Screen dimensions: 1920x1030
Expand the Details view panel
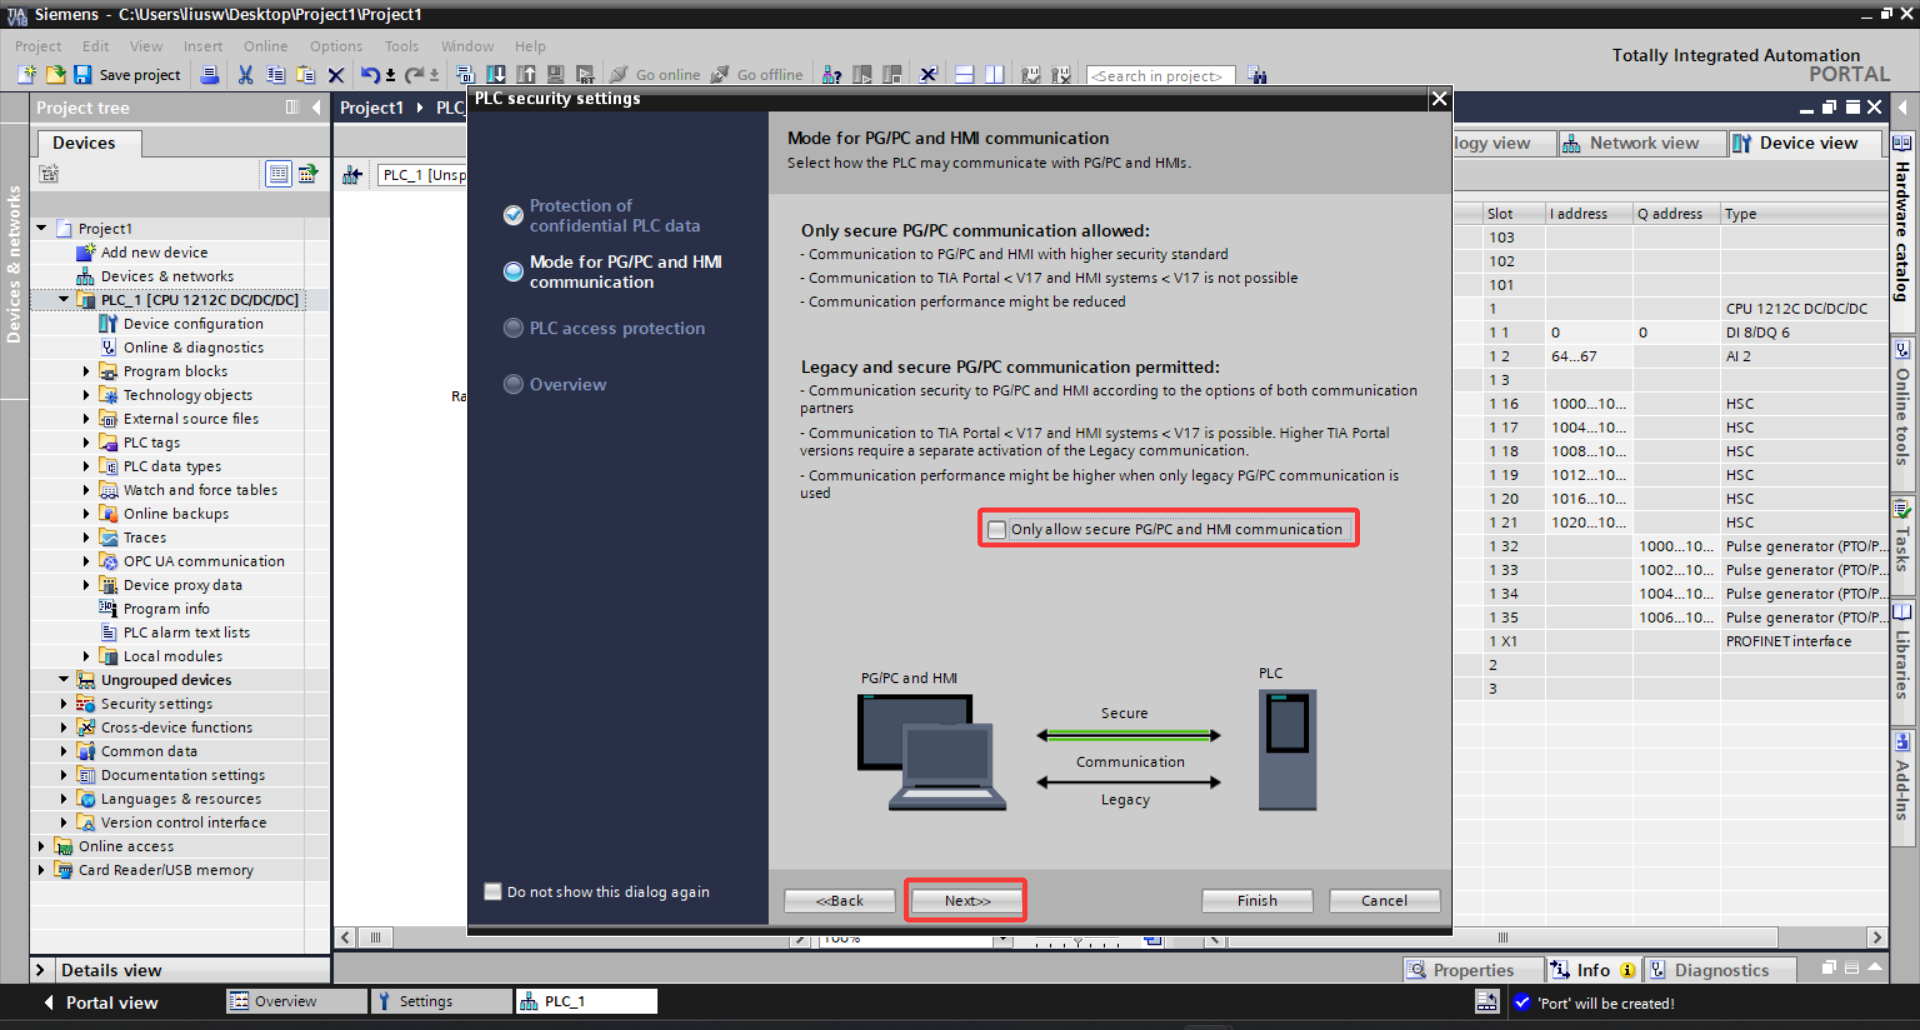click(x=40, y=970)
